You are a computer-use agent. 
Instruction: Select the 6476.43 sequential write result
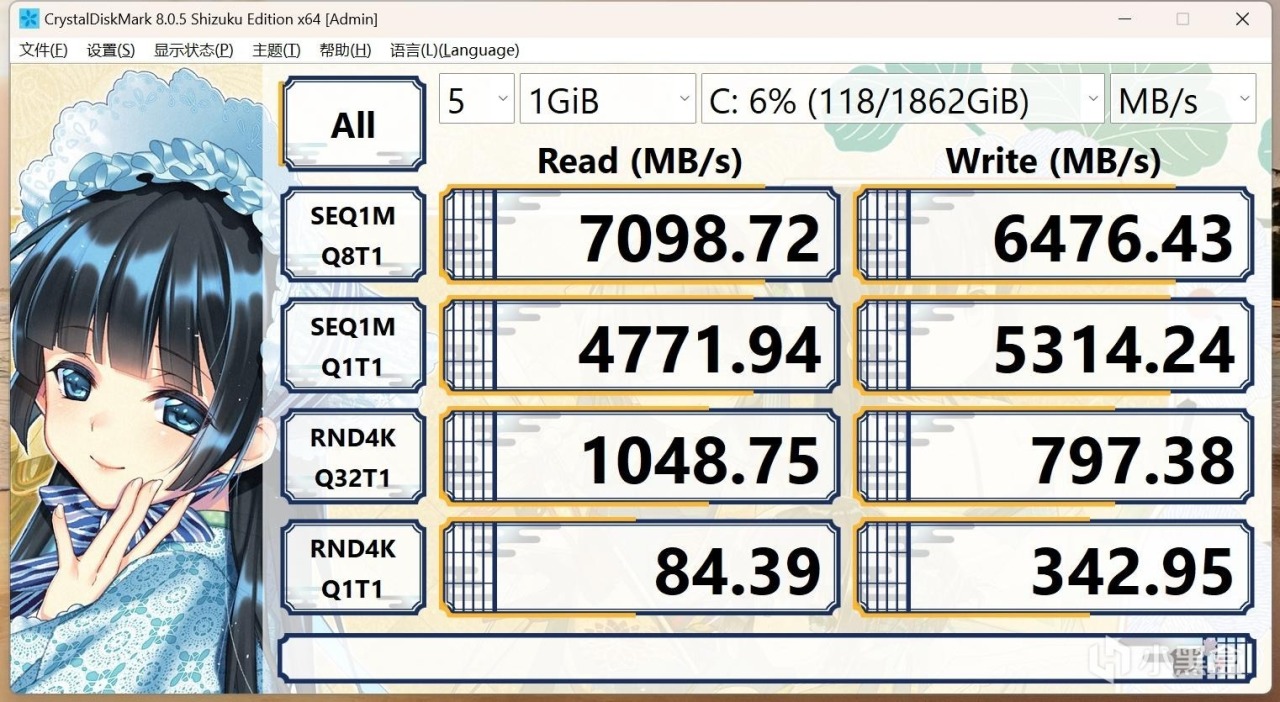(1054, 236)
